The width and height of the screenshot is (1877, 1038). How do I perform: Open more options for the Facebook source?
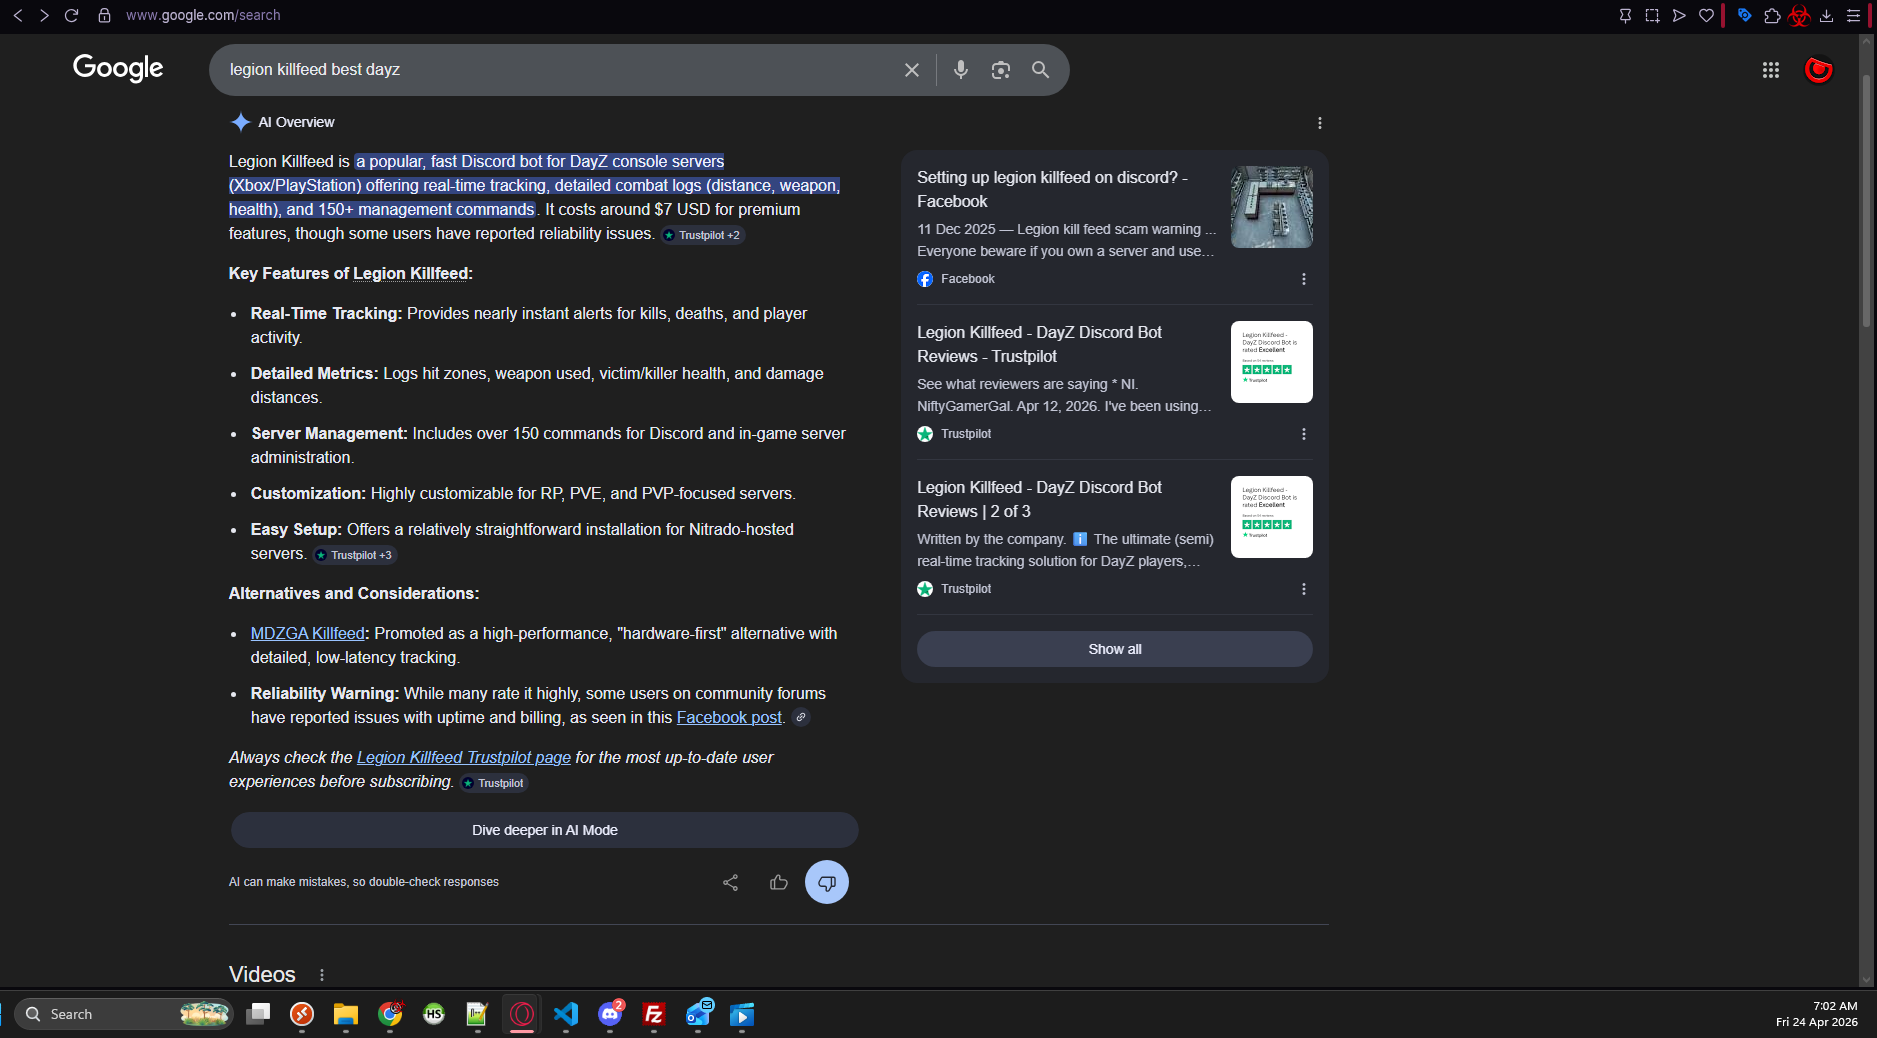pos(1304,279)
